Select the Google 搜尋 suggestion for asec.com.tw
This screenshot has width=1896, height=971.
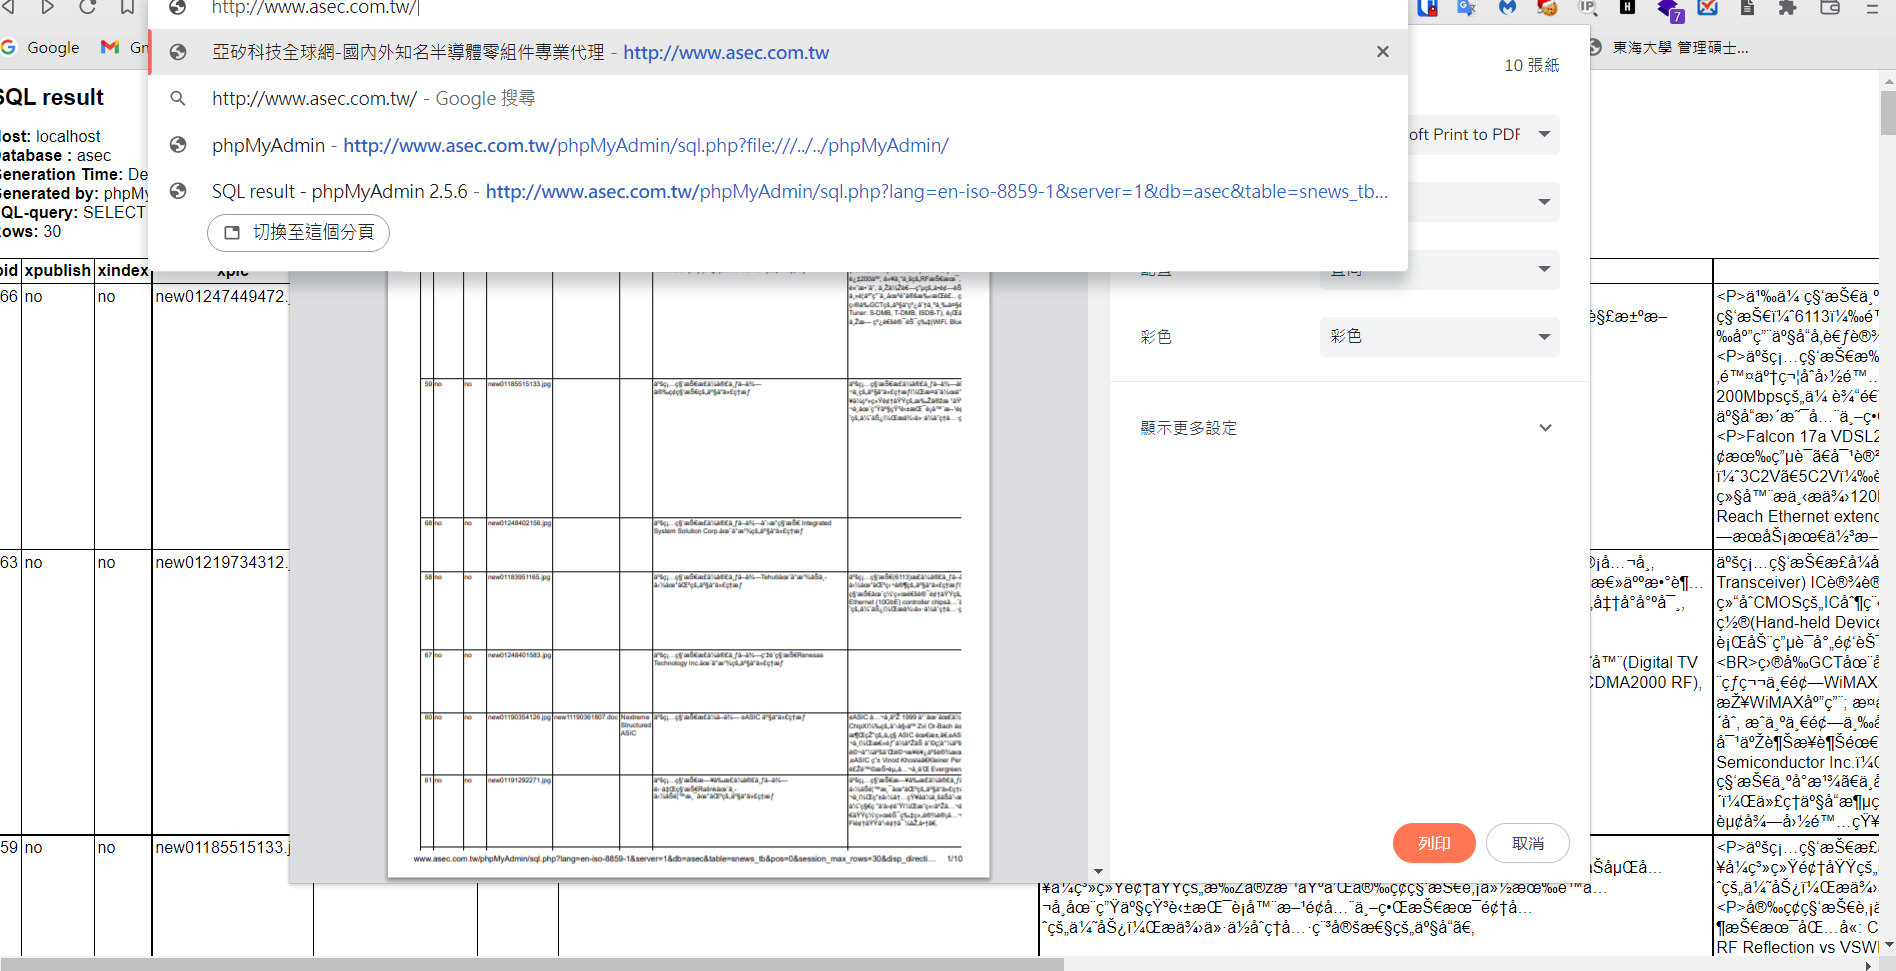coord(778,98)
